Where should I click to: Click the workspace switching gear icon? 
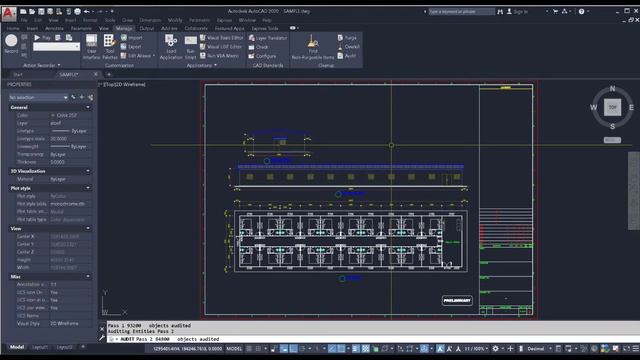pos(495,349)
